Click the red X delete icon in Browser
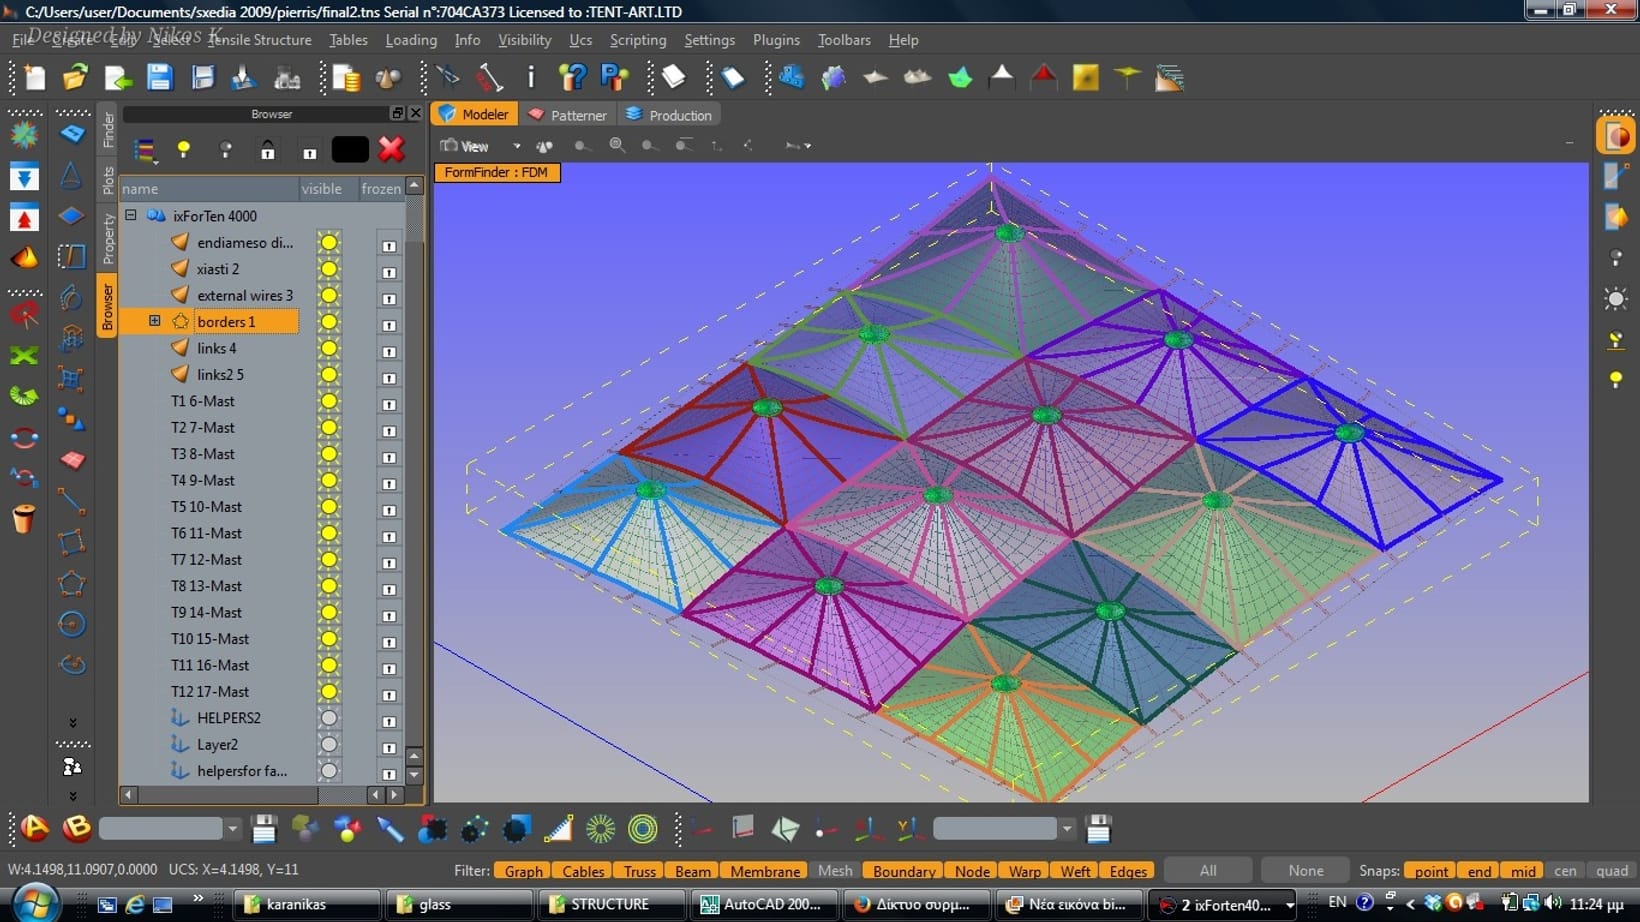The height and width of the screenshot is (922, 1640). 391,149
